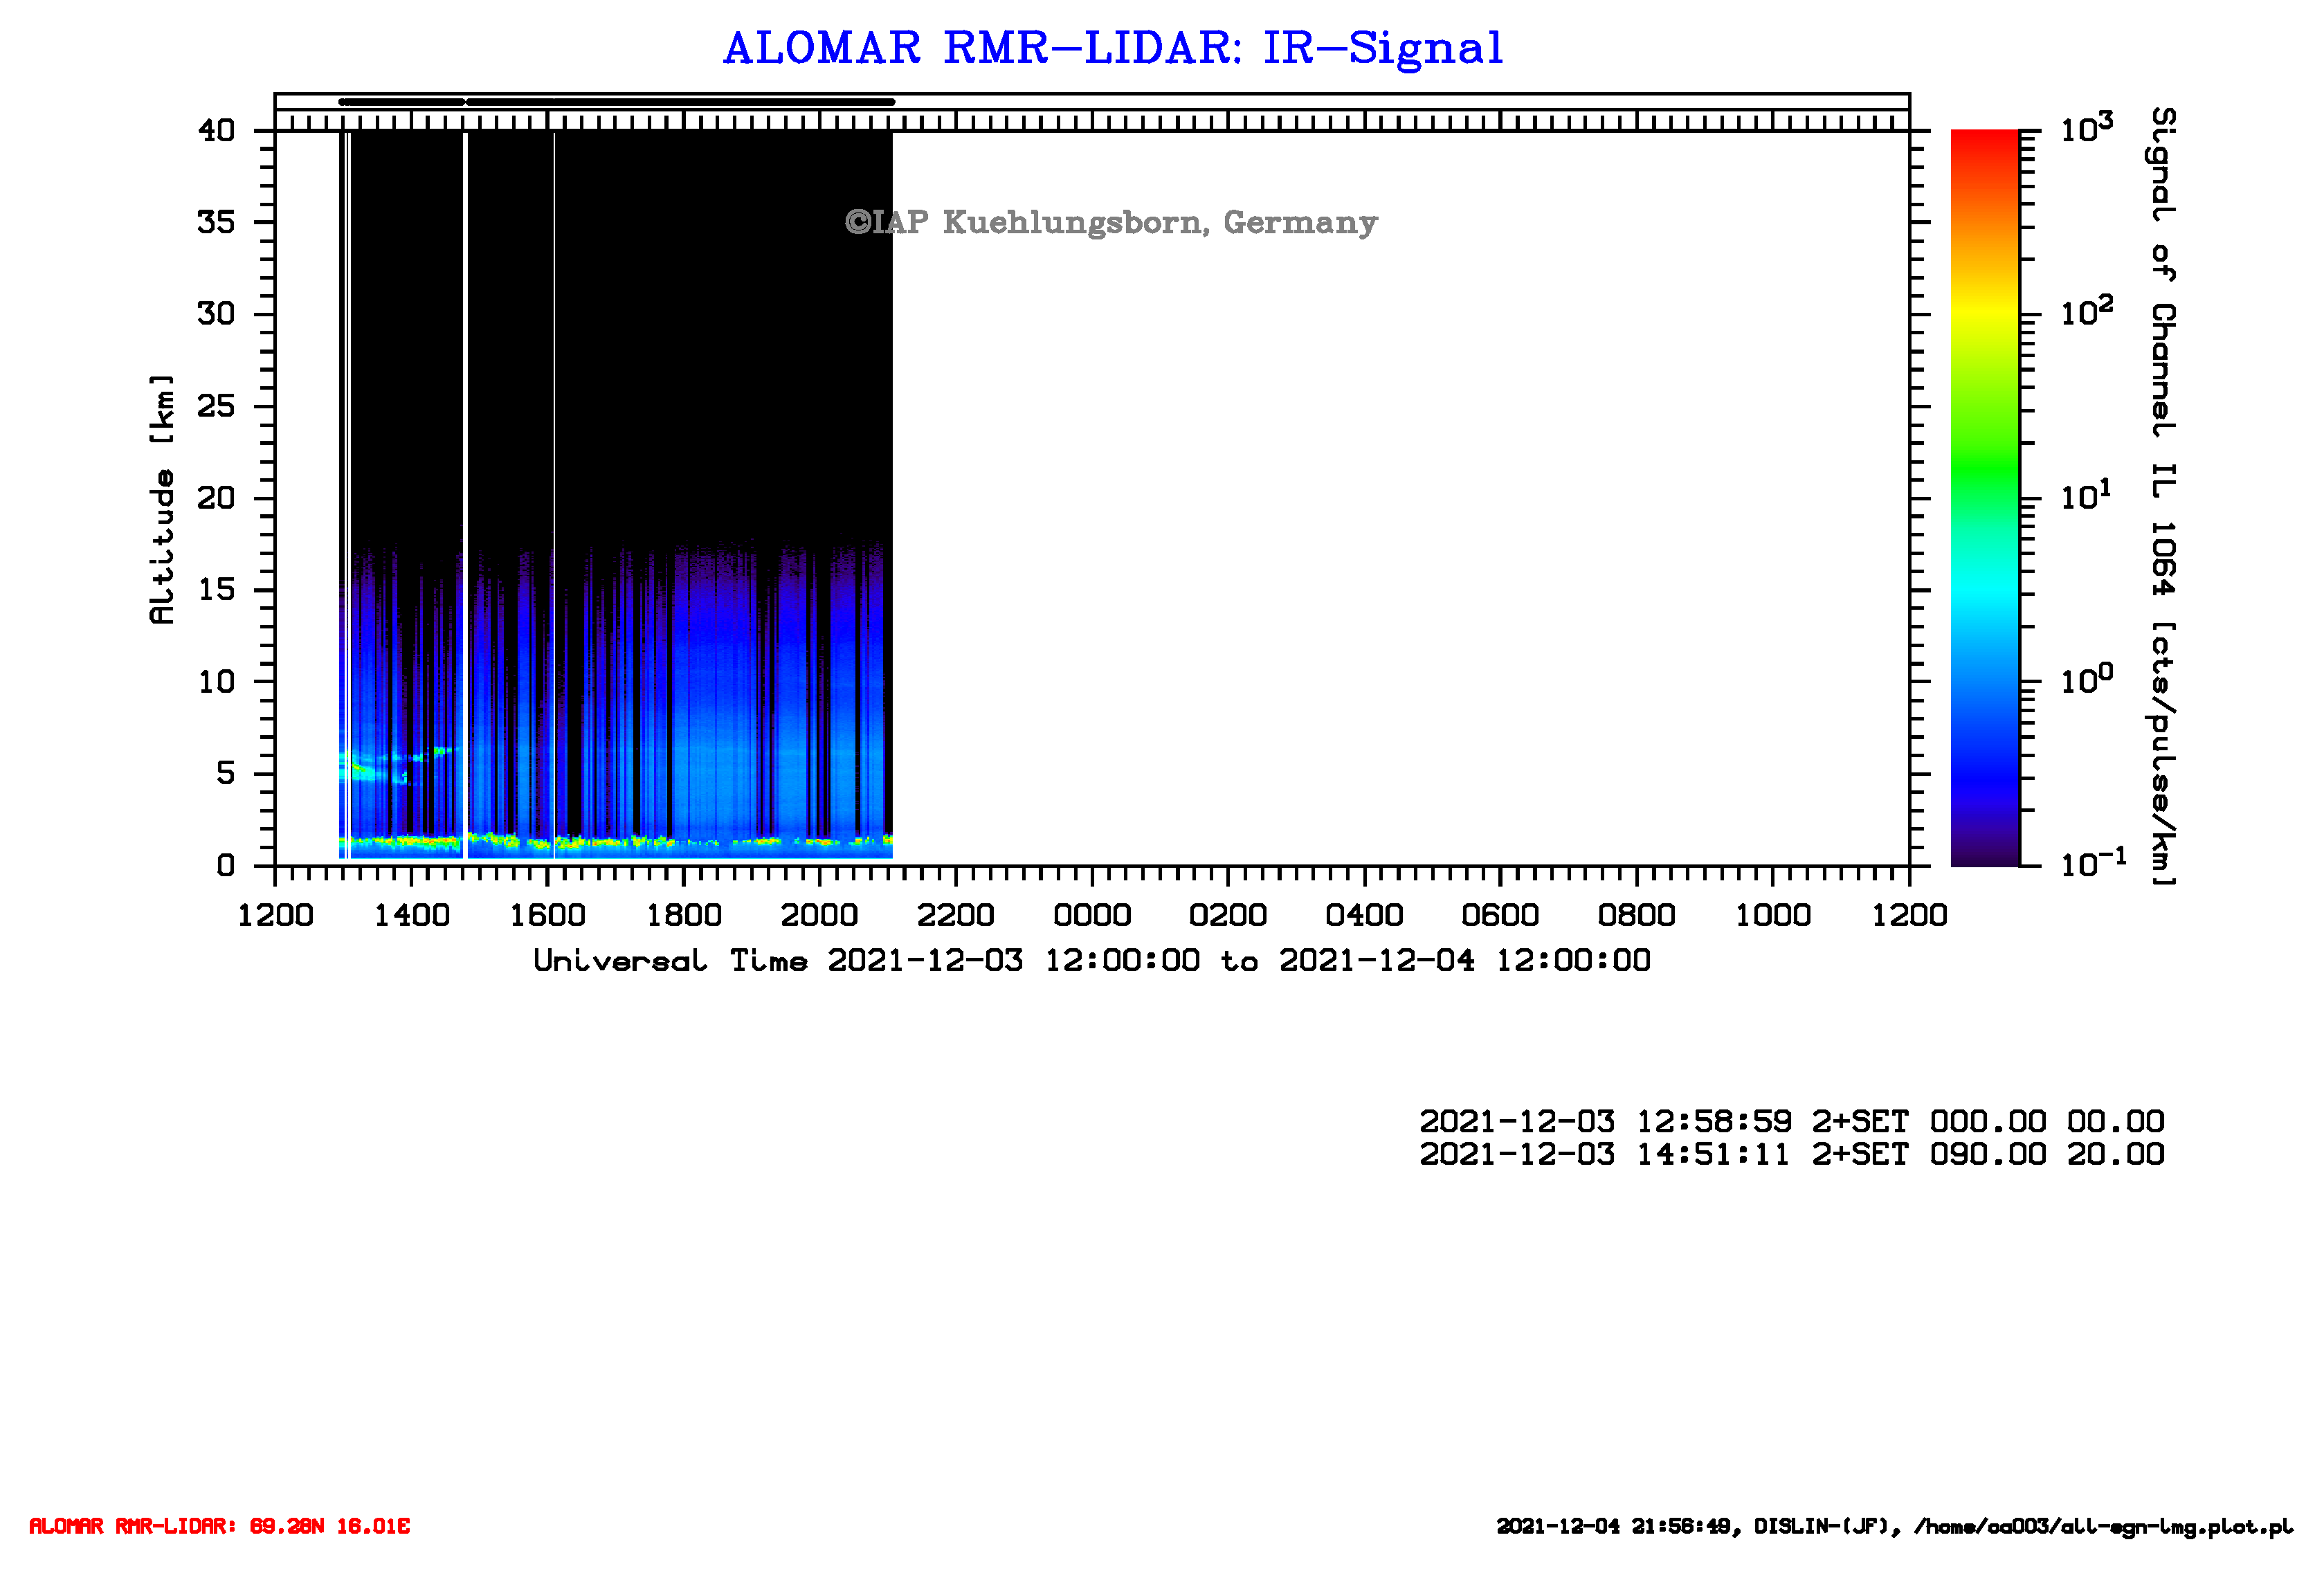Click the time tick label 0400
The image size is (2324, 1569).
coord(1364,915)
